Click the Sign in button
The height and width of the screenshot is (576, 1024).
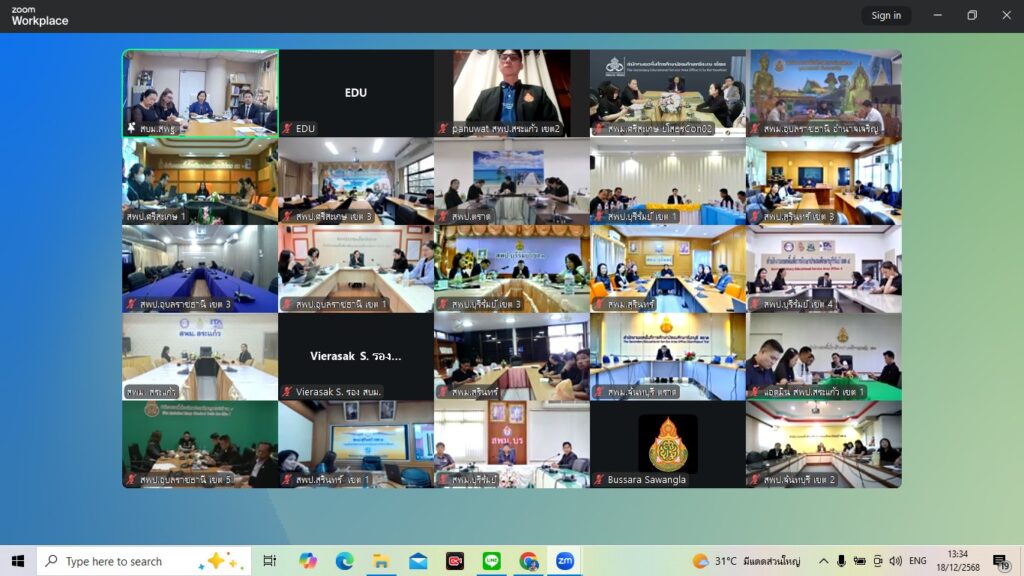click(x=886, y=15)
